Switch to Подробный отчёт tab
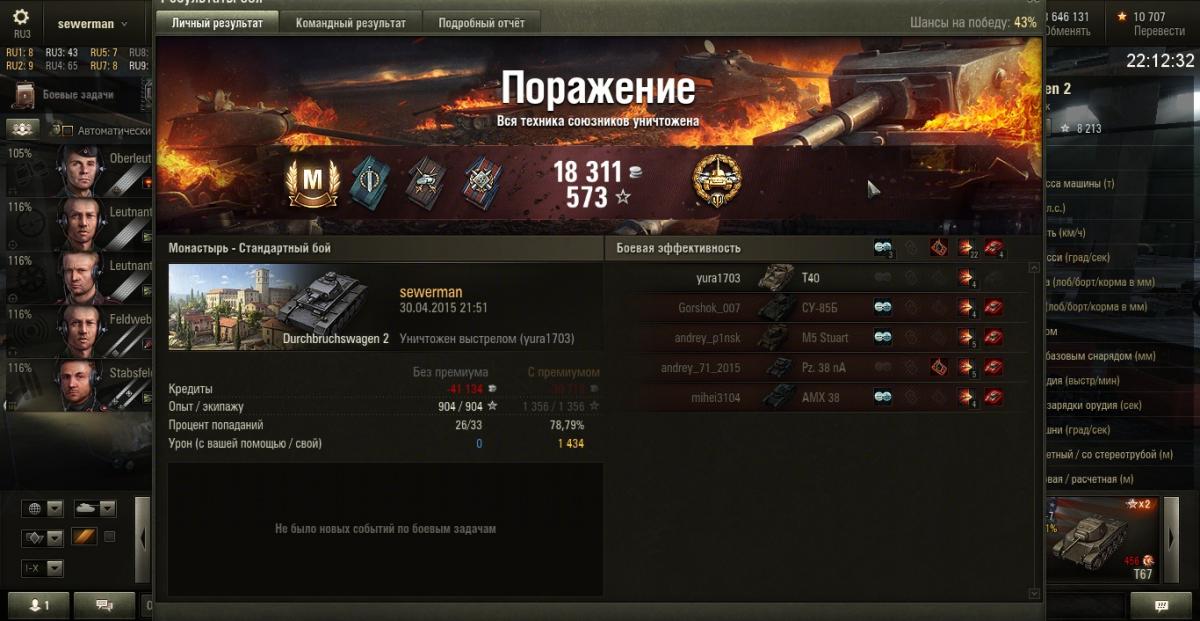 tap(482, 22)
